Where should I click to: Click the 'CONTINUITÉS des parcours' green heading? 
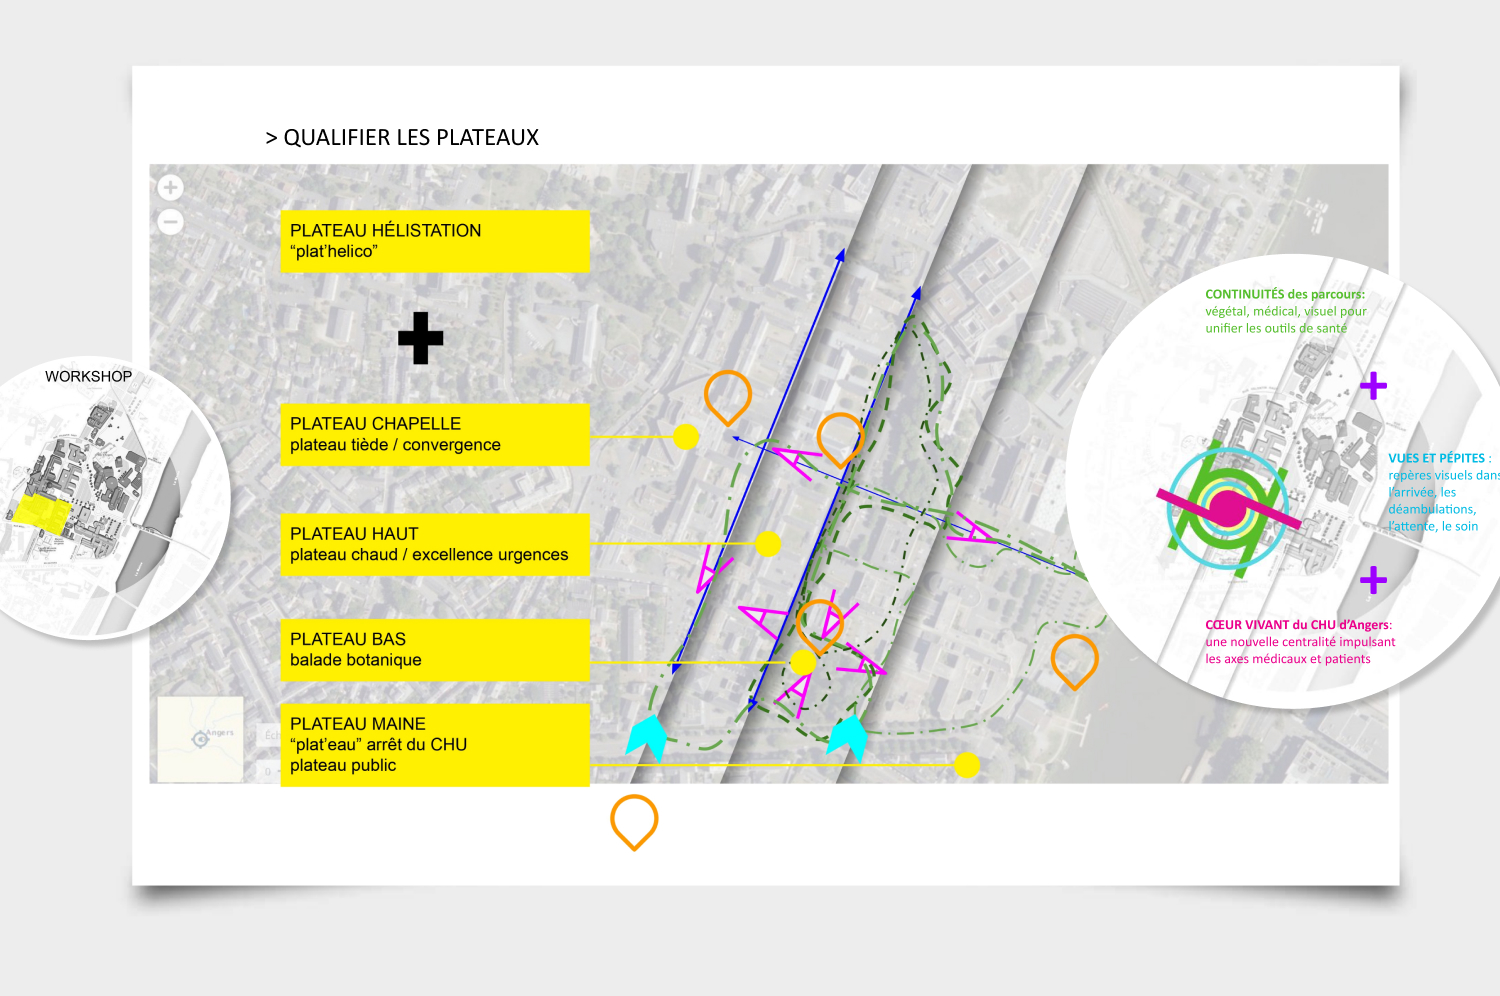pos(1285,294)
